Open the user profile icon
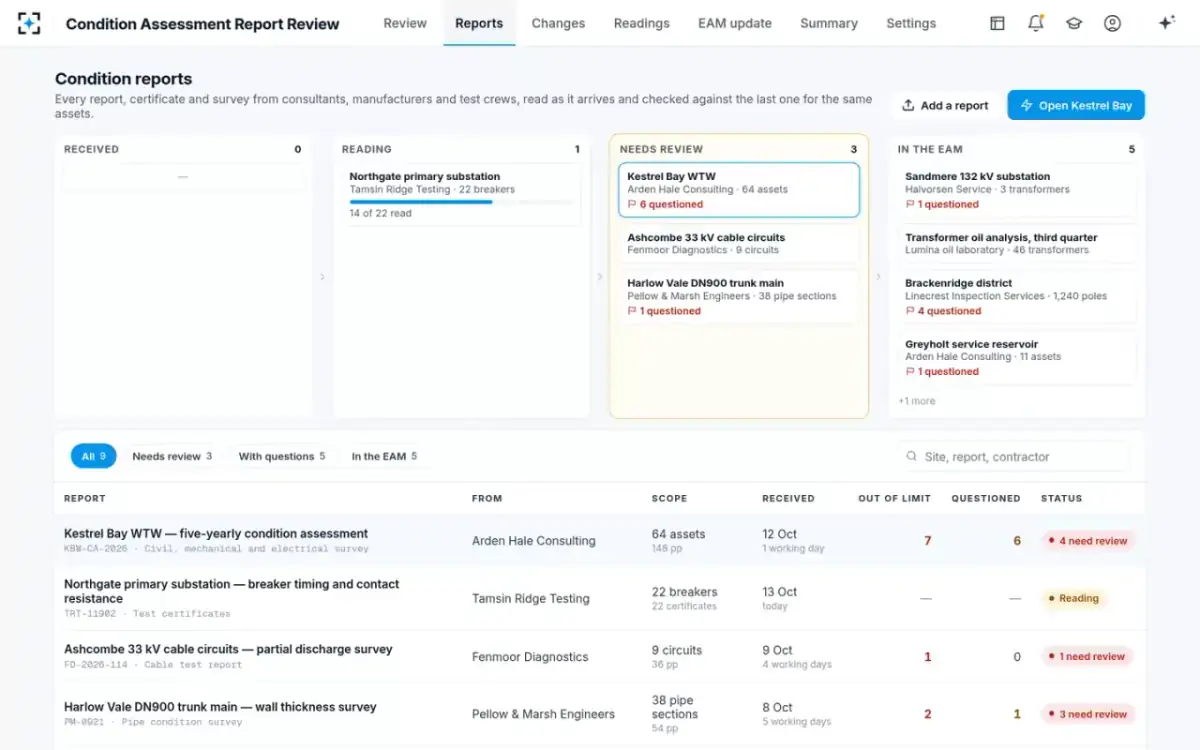The height and width of the screenshot is (750, 1200). point(1112,23)
